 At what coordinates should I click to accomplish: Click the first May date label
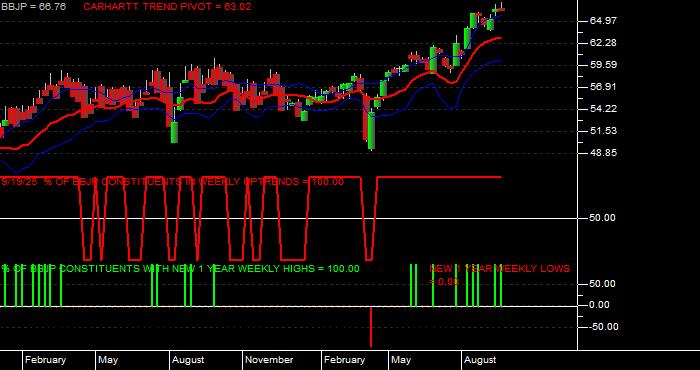[108, 360]
